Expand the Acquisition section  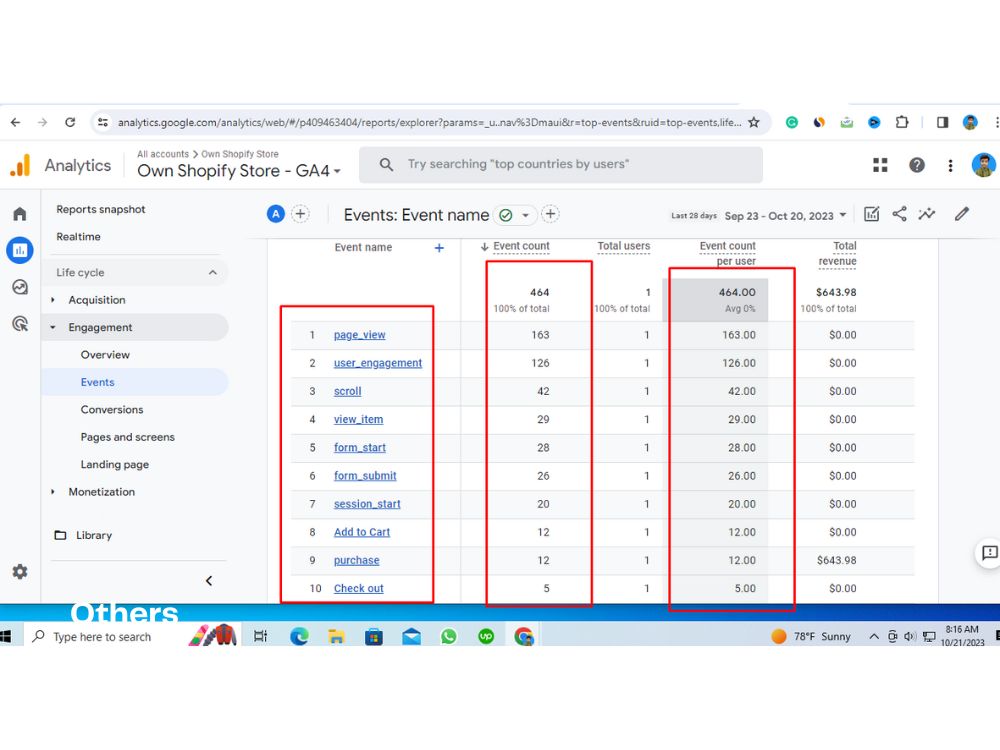[x=53, y=300]
